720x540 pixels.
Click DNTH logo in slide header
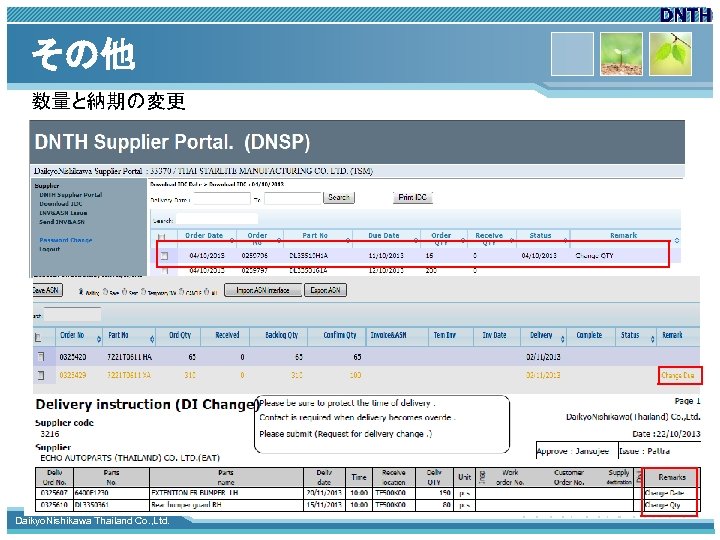coord(685,15)
